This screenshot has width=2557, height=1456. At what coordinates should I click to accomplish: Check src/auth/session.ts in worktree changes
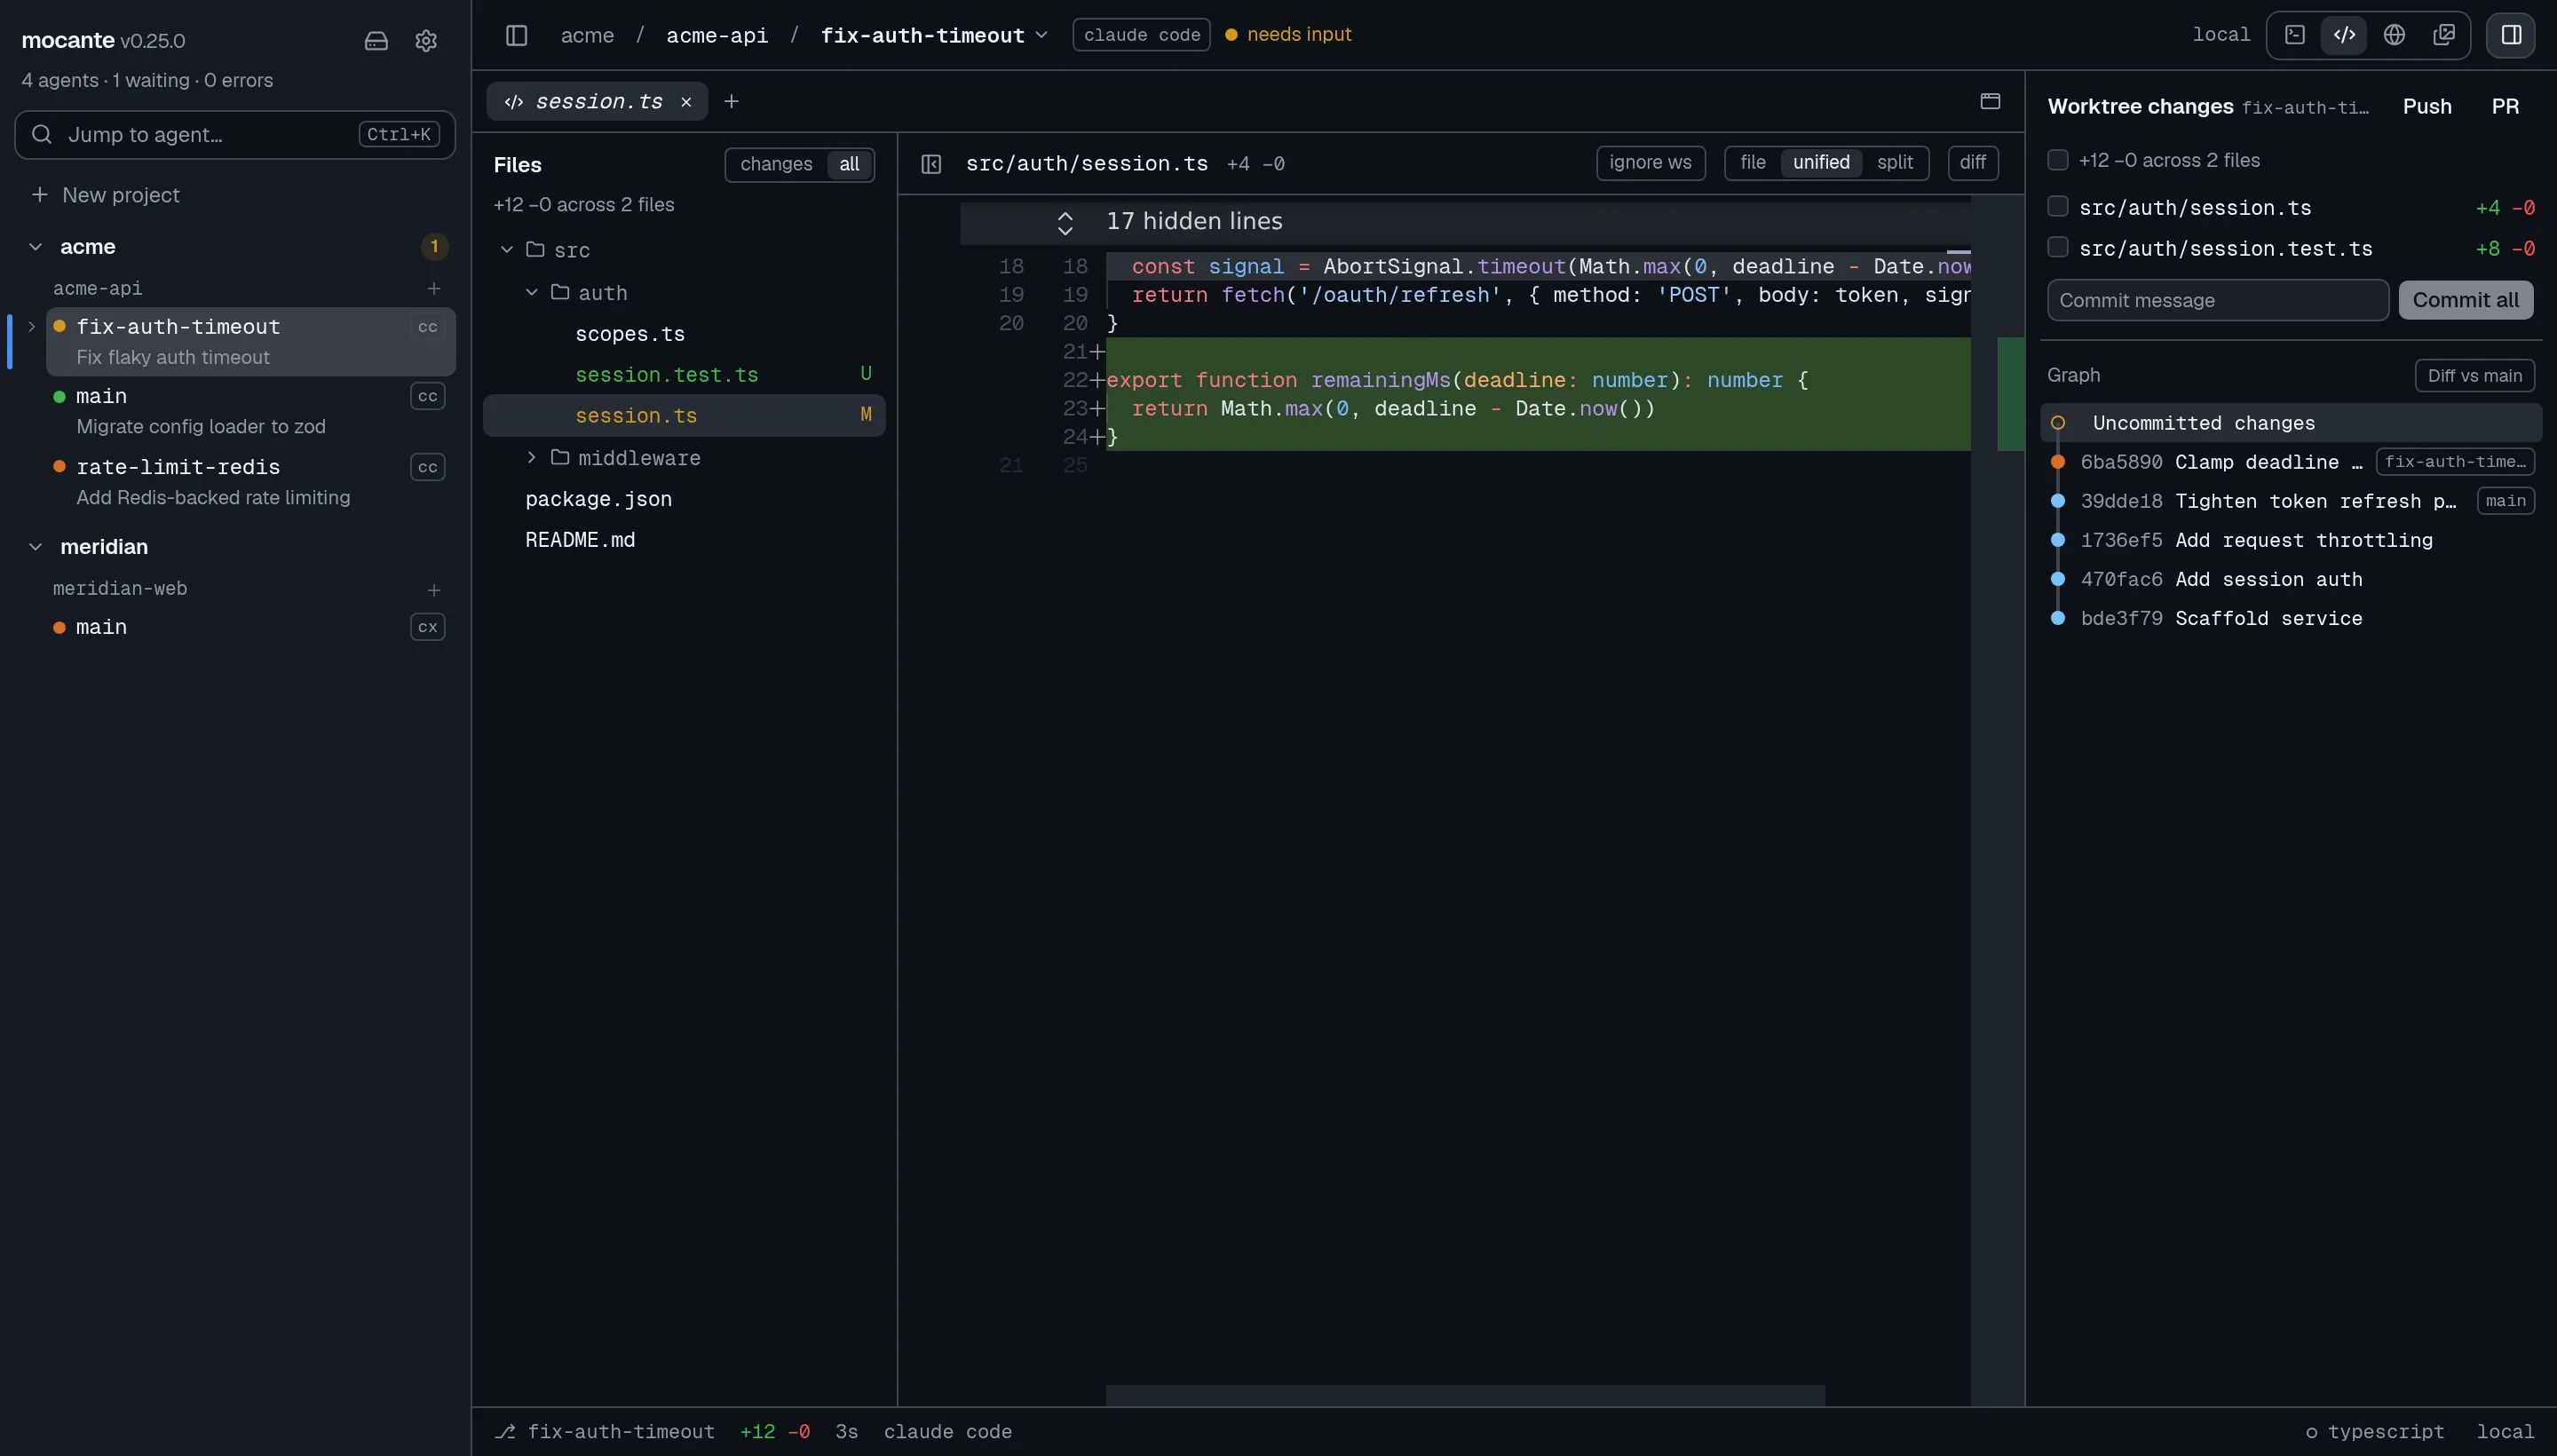click(2058, 207)
